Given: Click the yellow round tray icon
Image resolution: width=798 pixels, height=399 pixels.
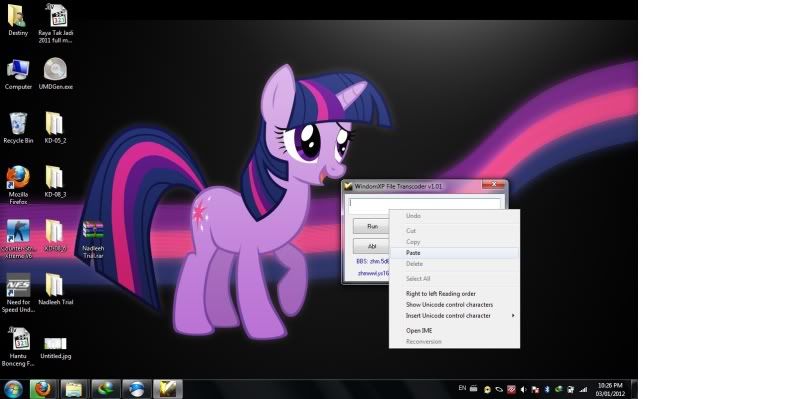Looking at the screenshot, I should [487, 390].
